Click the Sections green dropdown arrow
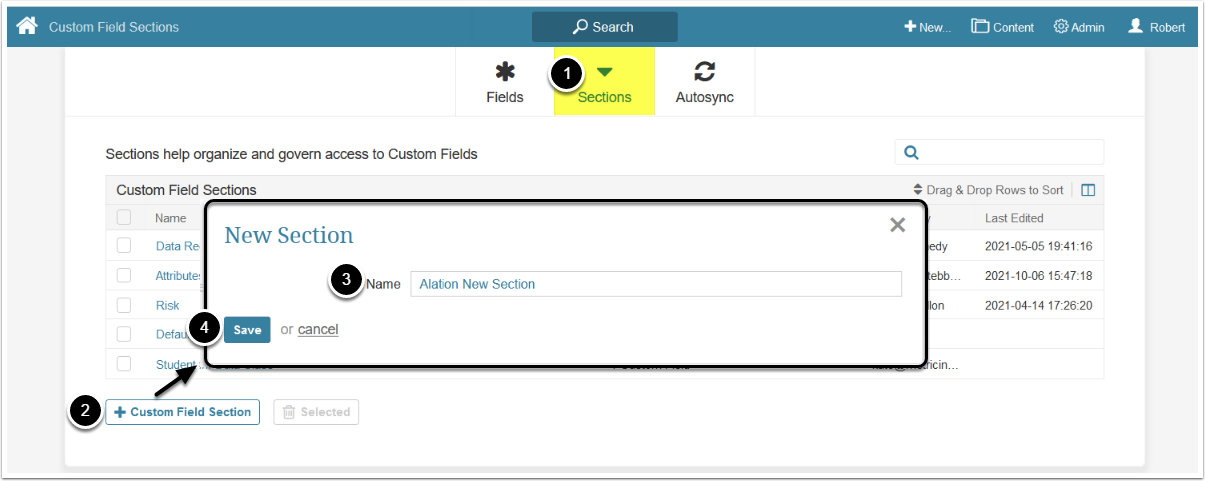Image resolution: width=1205 pixels, height=481 pixels. click(x=604, y=72)
